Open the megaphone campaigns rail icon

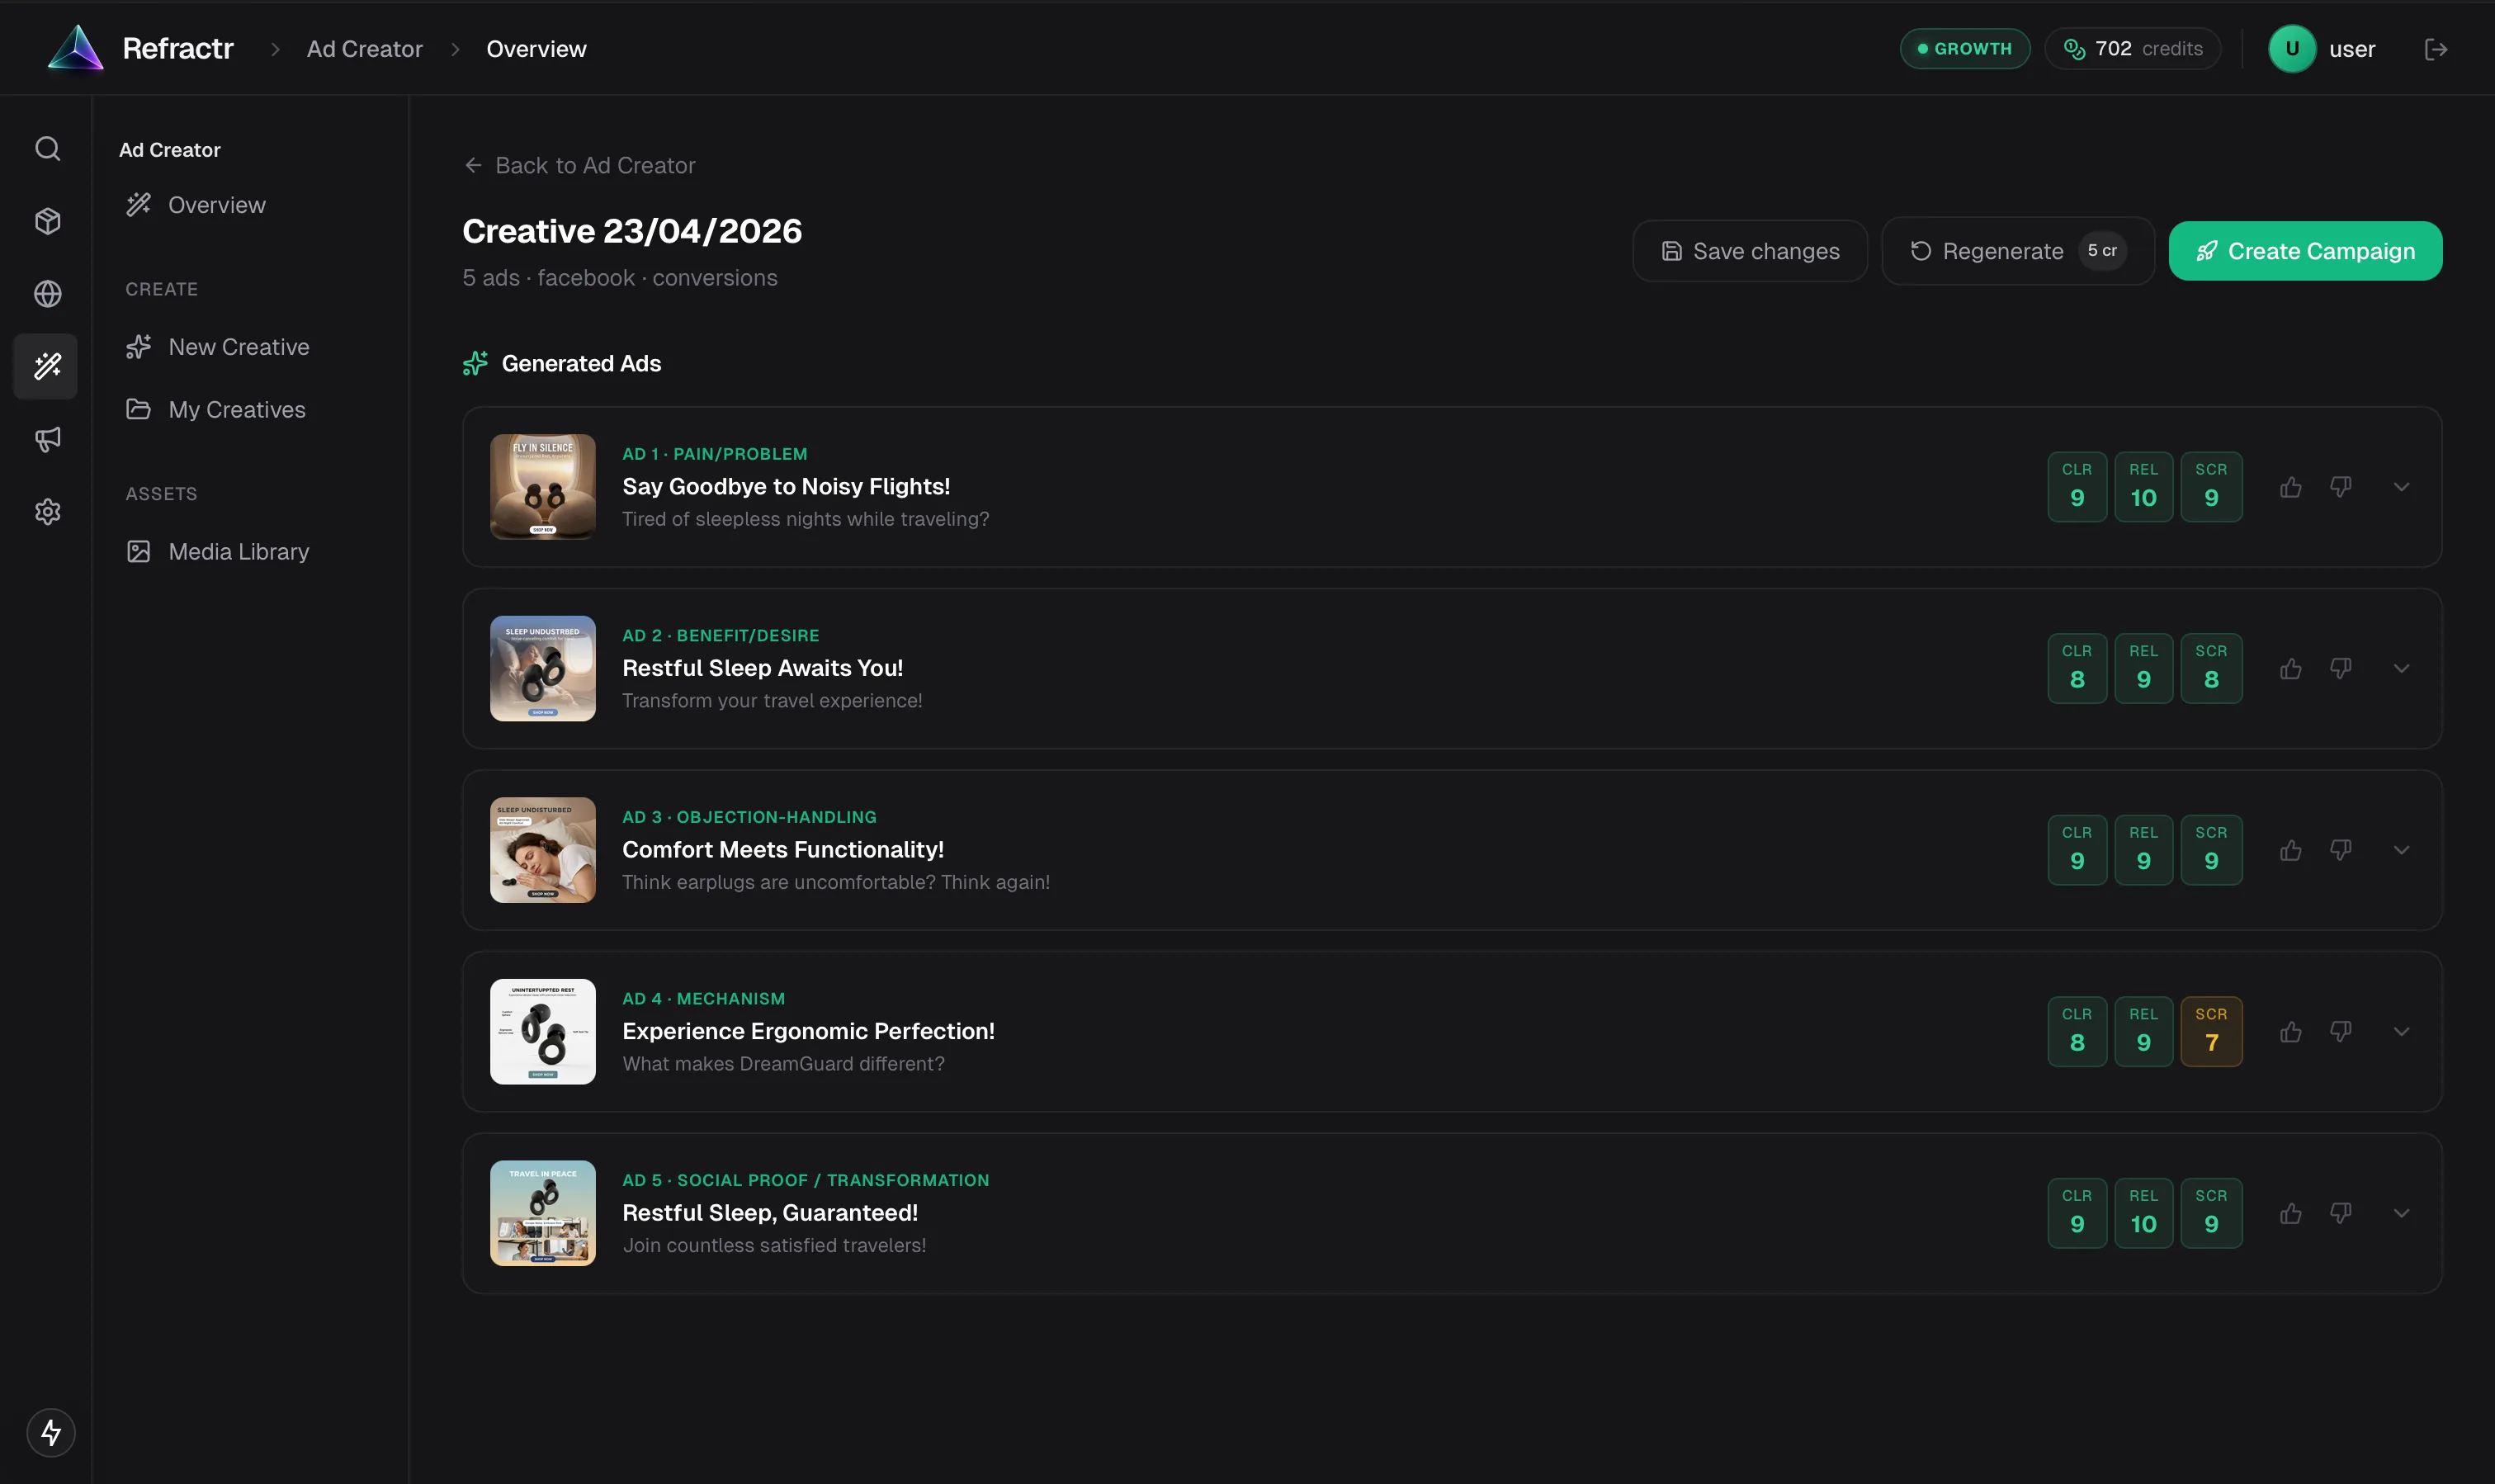pos(47,439)
